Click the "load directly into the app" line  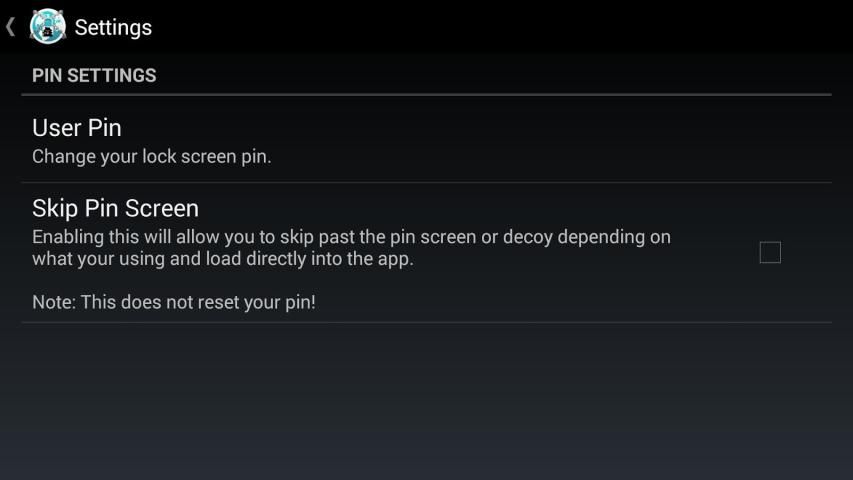(223, 259)
